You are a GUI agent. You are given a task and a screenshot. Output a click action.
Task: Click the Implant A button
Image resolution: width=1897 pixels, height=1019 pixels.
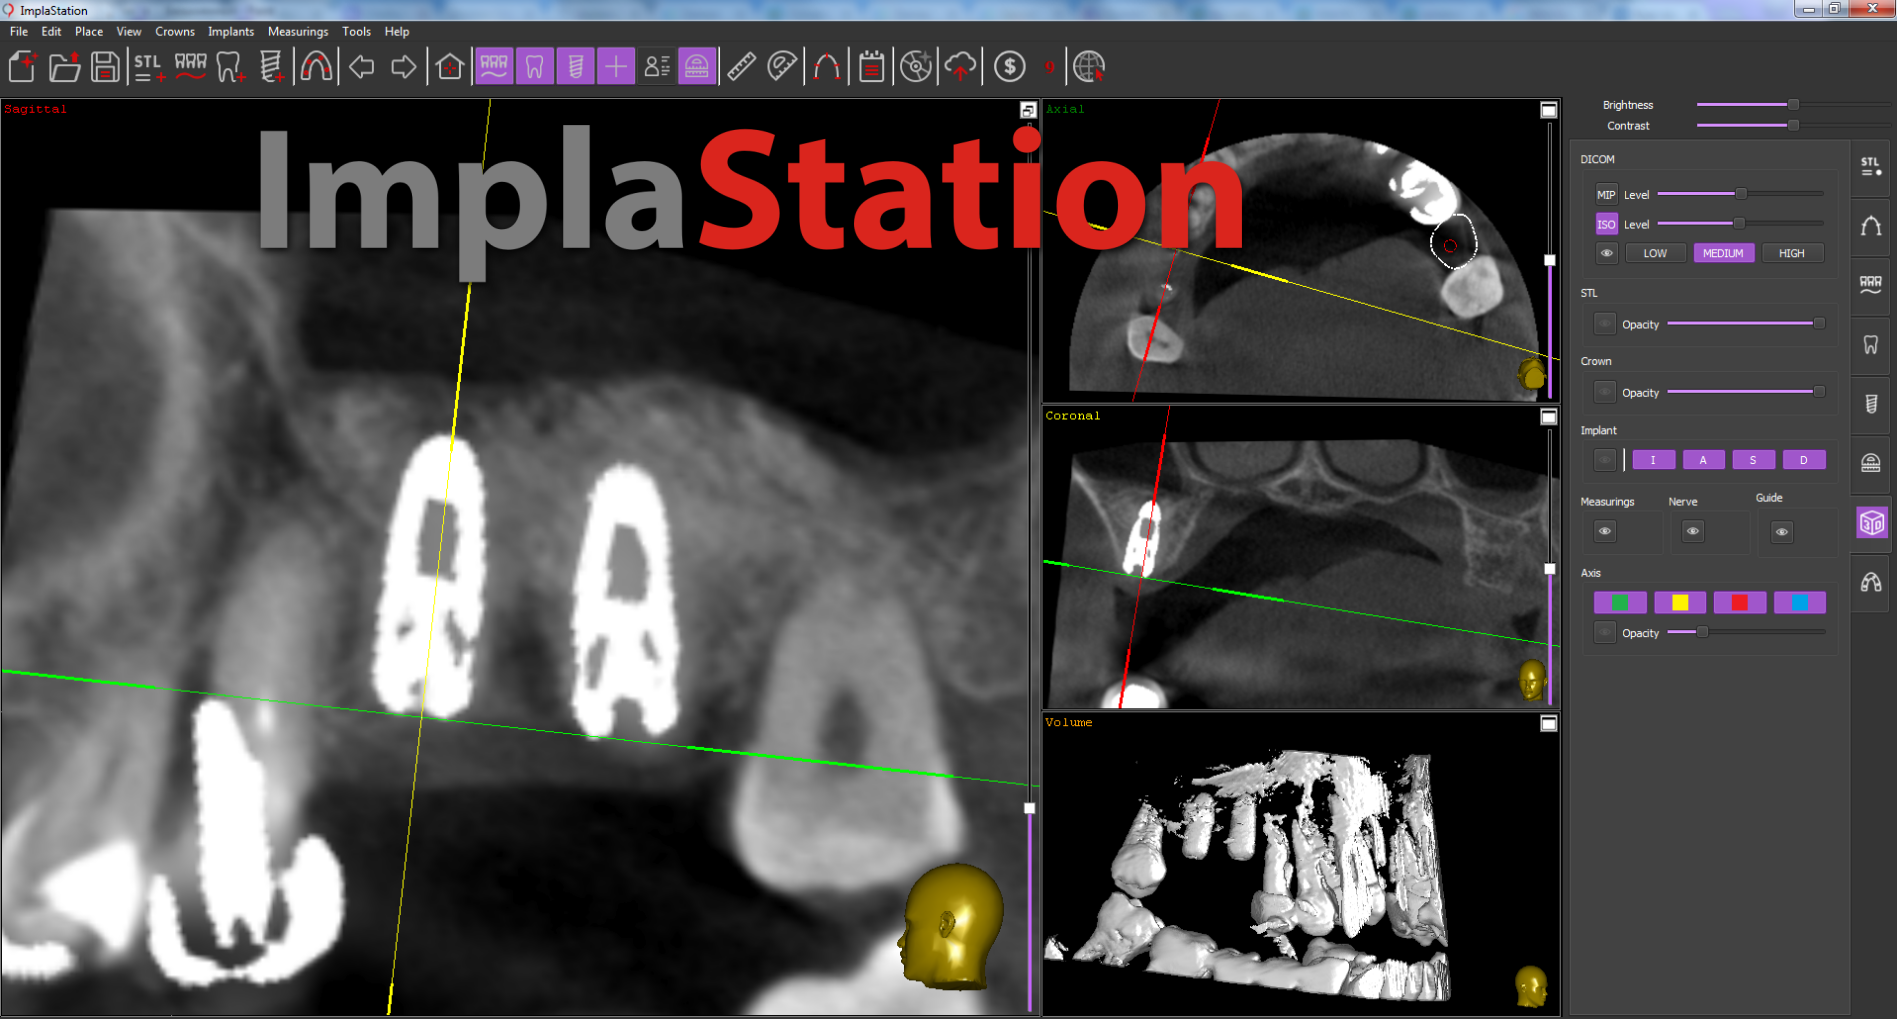click(x=1703, y=460)
